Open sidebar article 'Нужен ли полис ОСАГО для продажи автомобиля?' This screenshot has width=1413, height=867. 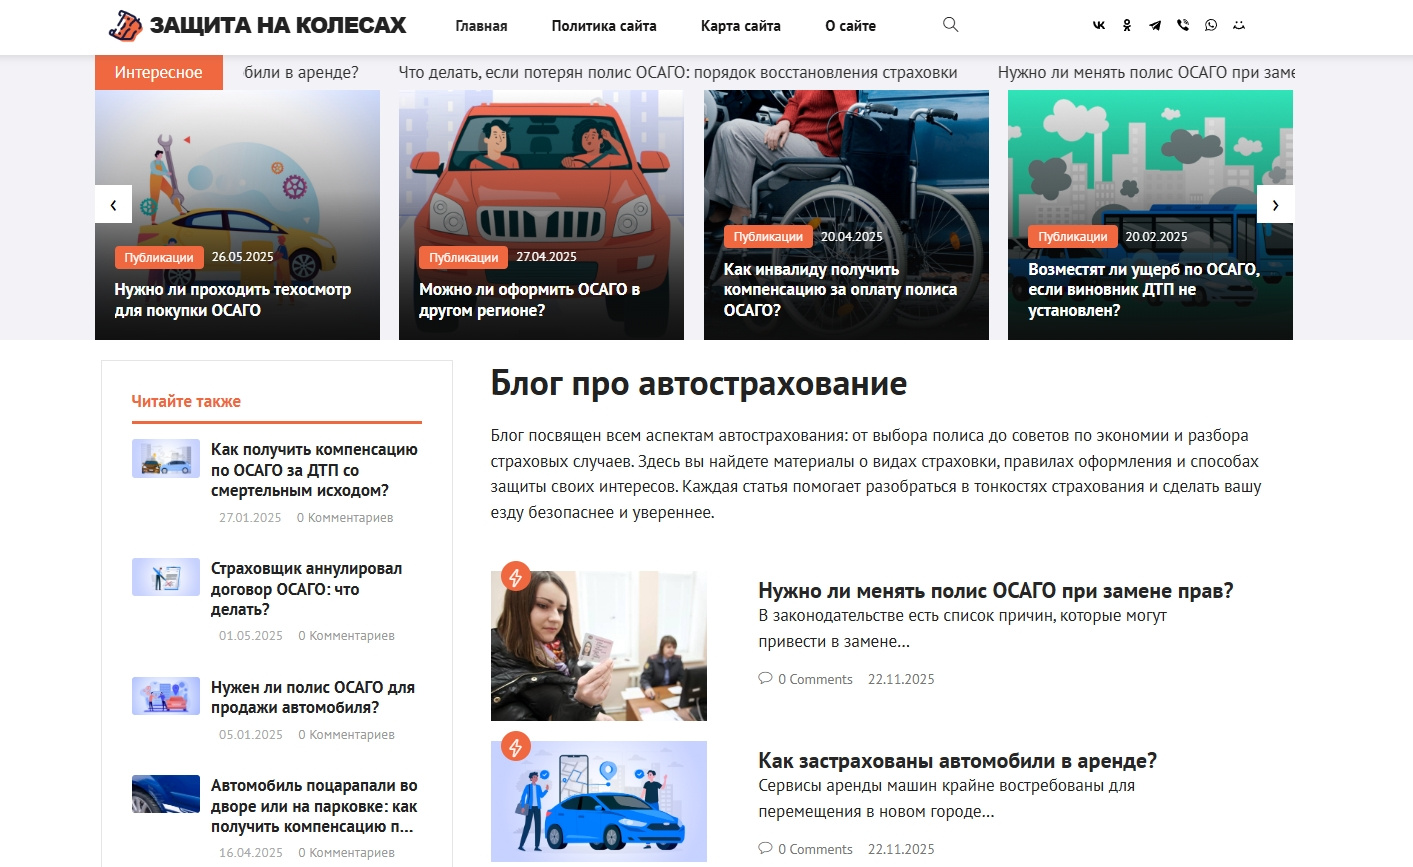coord(312,698)
